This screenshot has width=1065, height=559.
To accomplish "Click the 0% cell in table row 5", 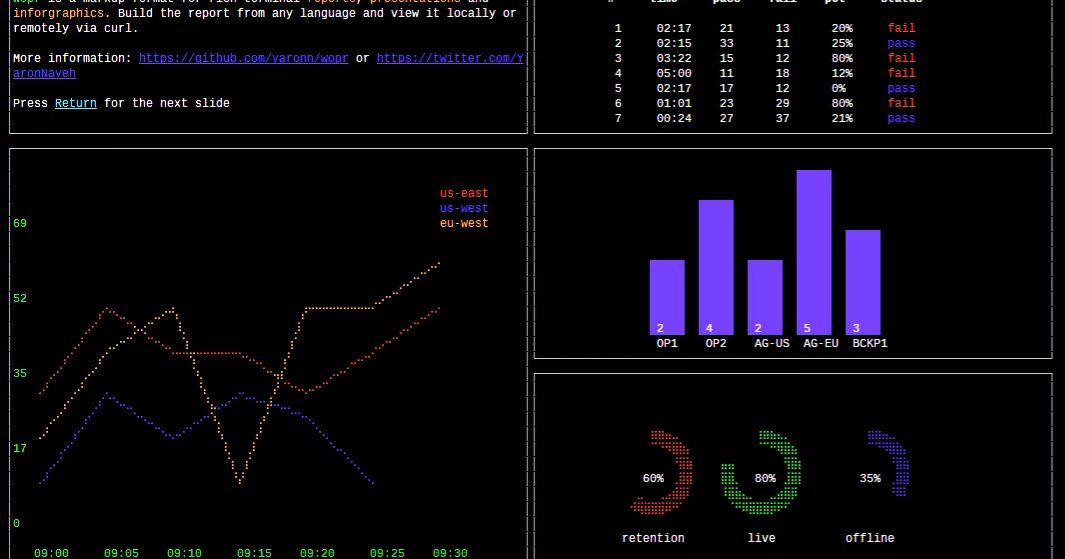I will 839,88.
